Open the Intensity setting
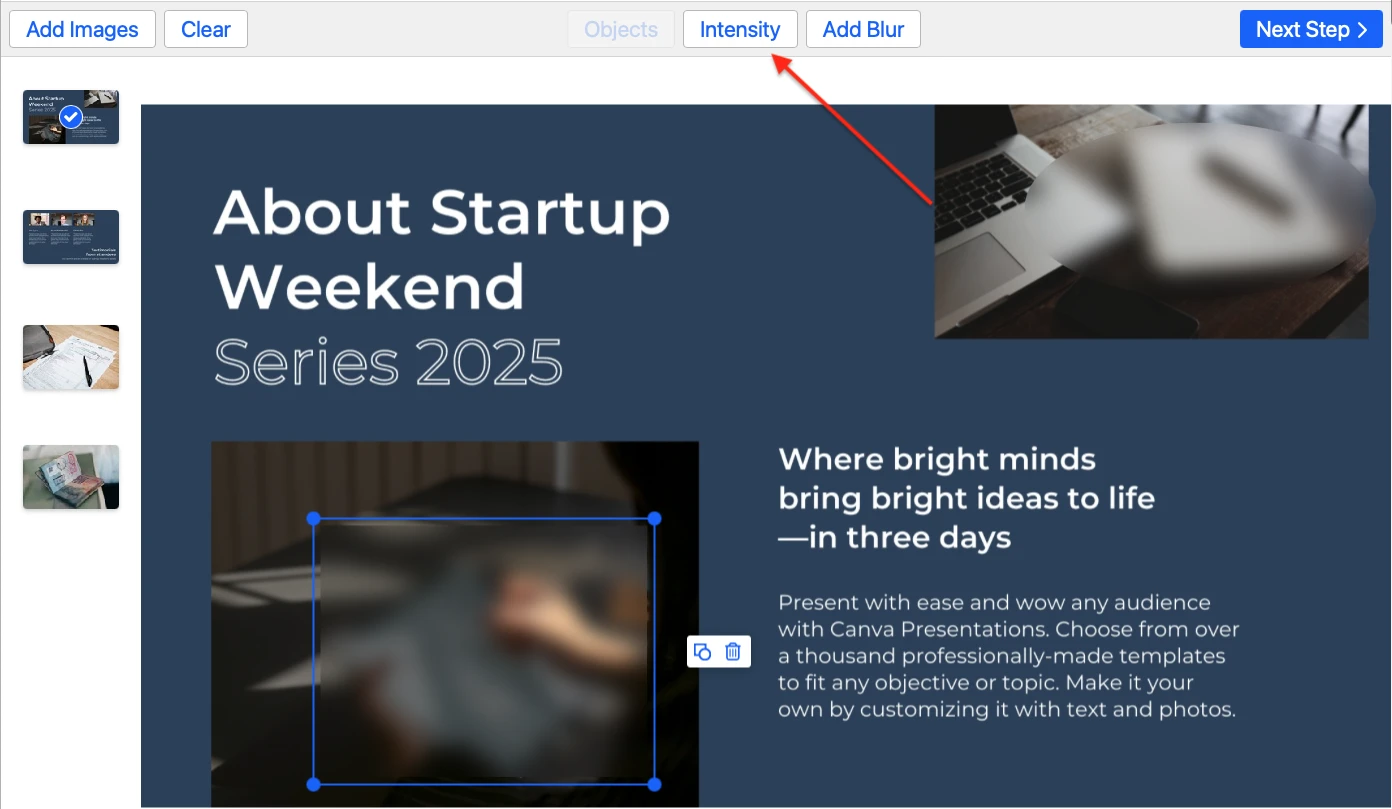 coord(740,29)
